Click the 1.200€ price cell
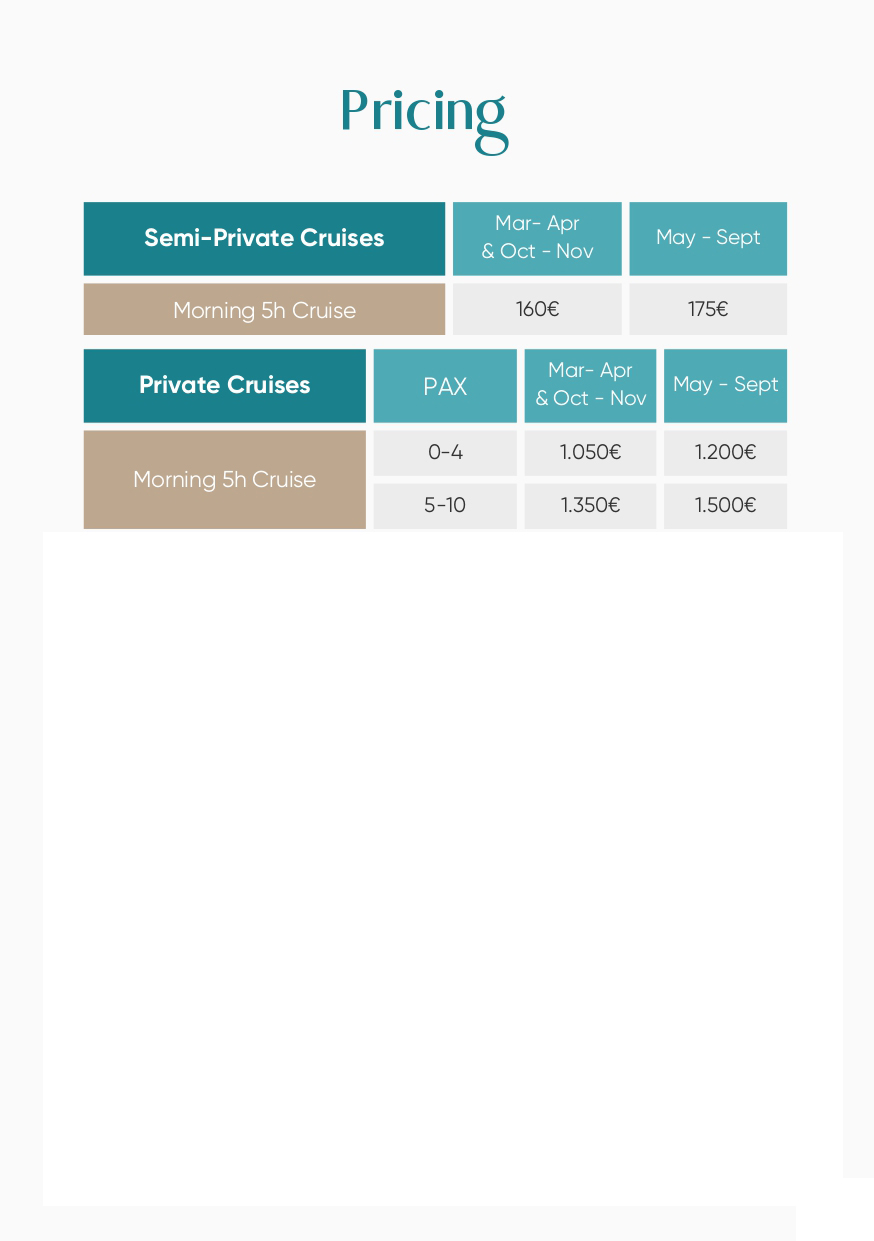This screenshot has width=874, height=1241. (725, 453)
